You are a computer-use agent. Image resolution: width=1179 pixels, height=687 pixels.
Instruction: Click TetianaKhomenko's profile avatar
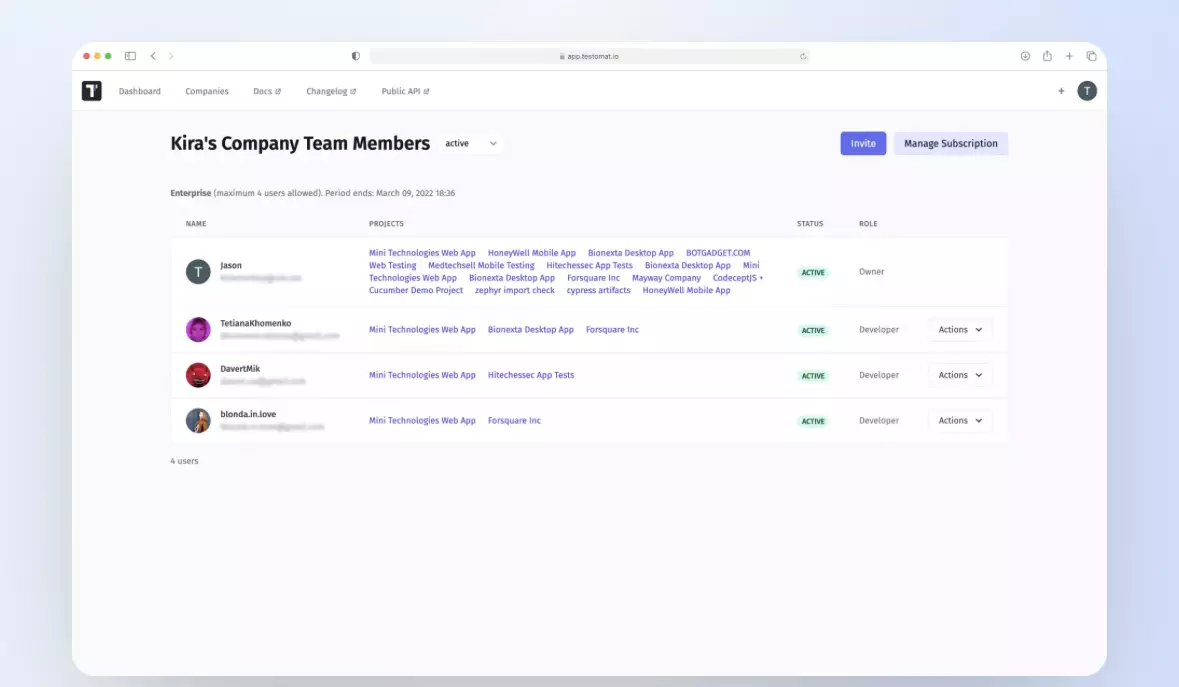point(198,329)
